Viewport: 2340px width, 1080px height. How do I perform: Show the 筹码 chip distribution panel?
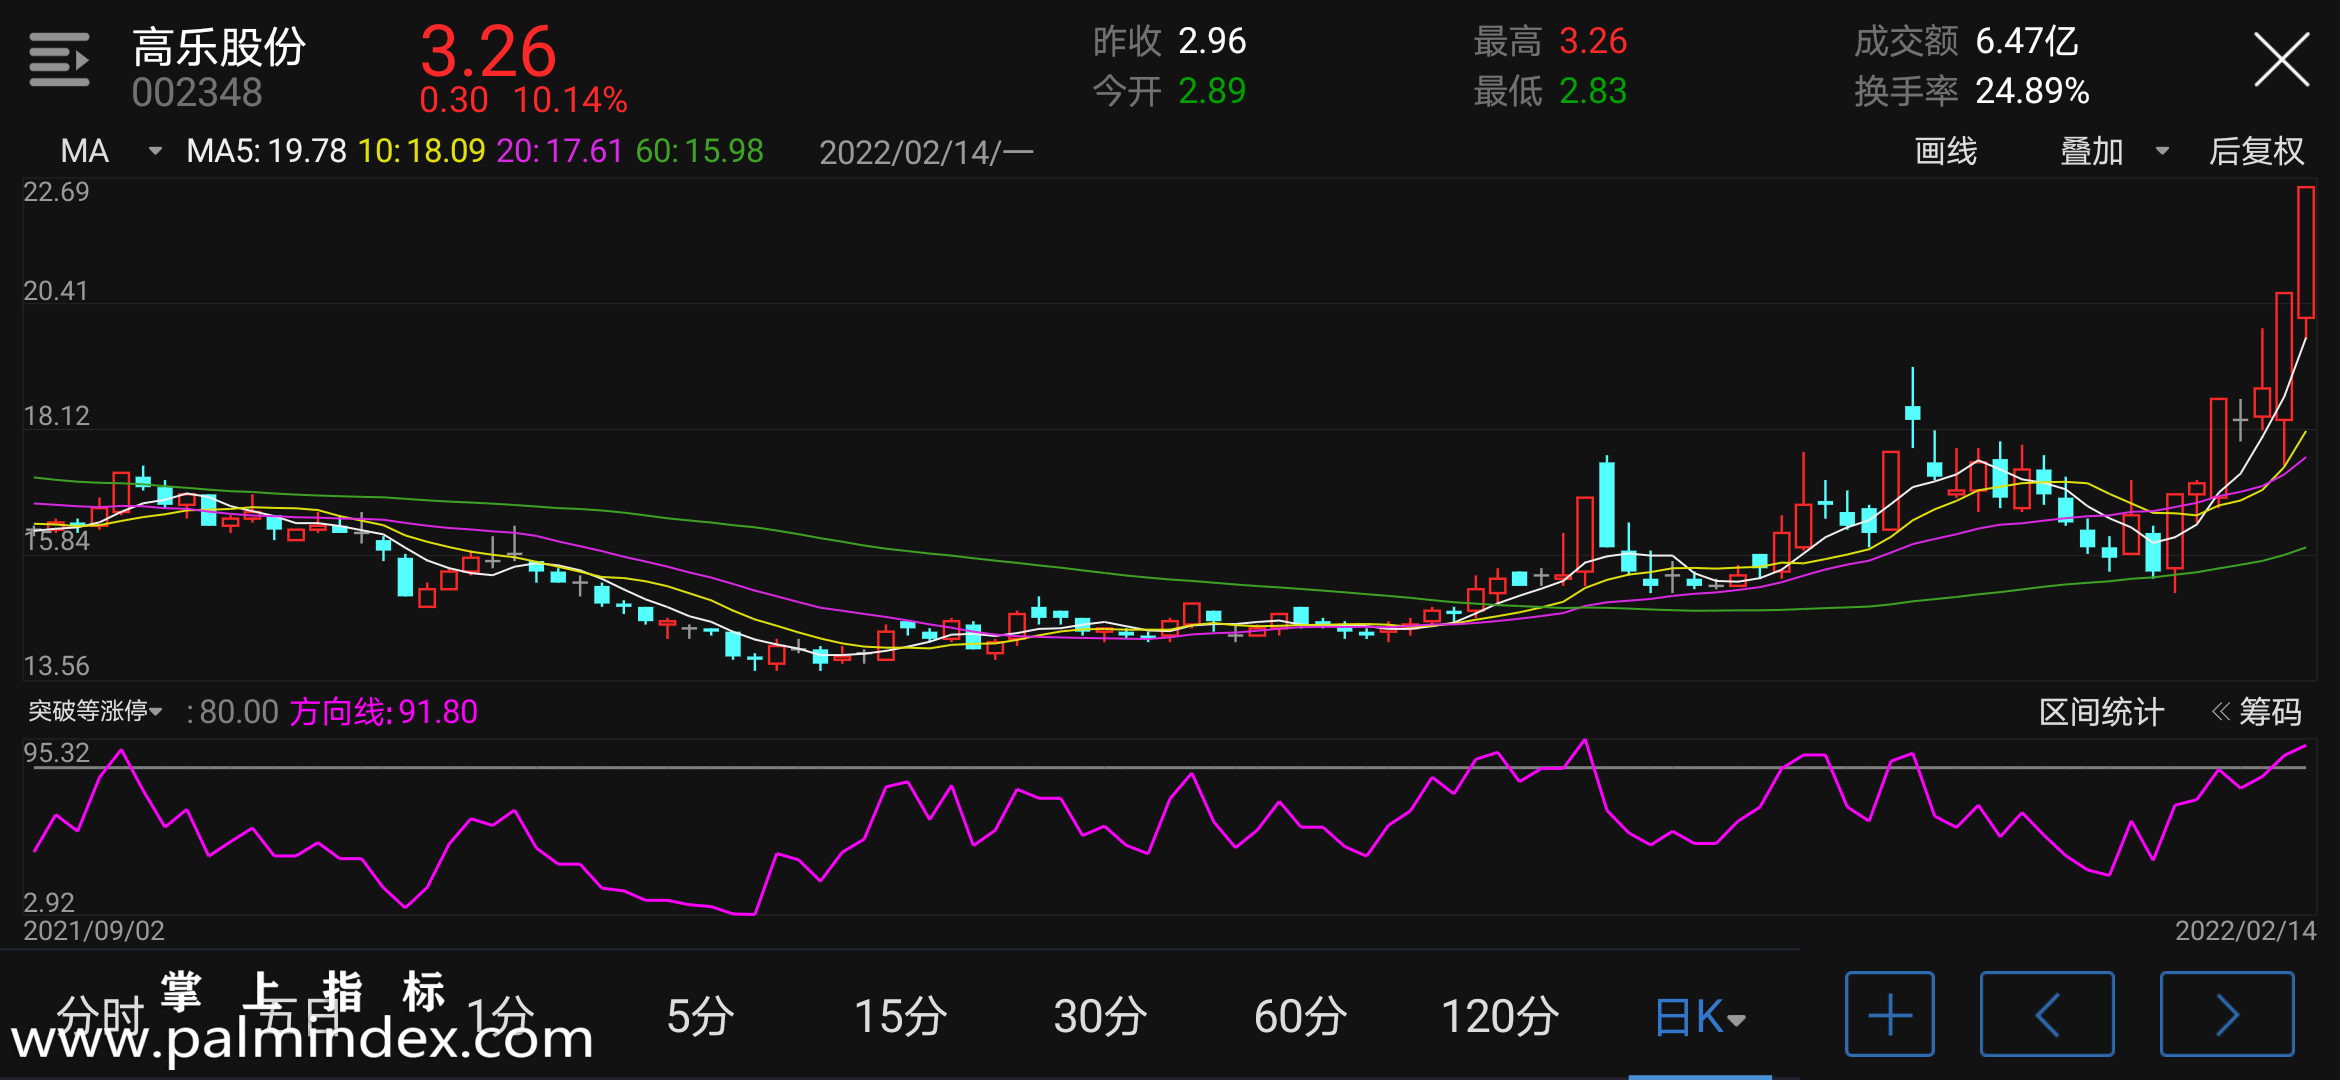click(x=2257, y=712)
